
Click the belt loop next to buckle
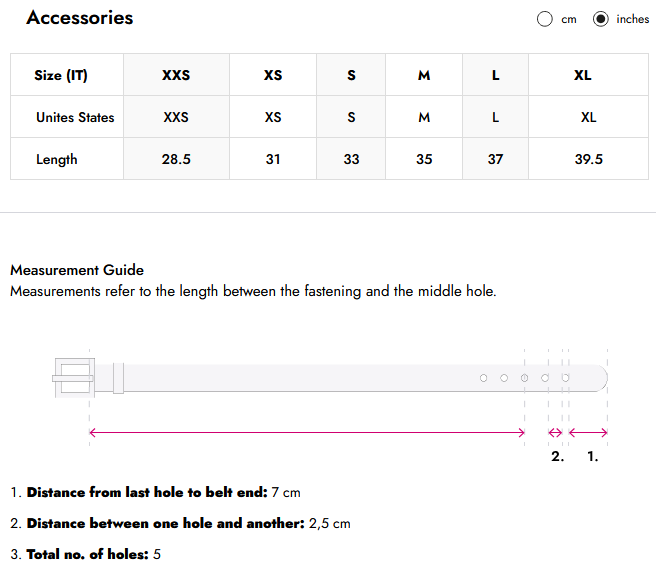point(118,378)
